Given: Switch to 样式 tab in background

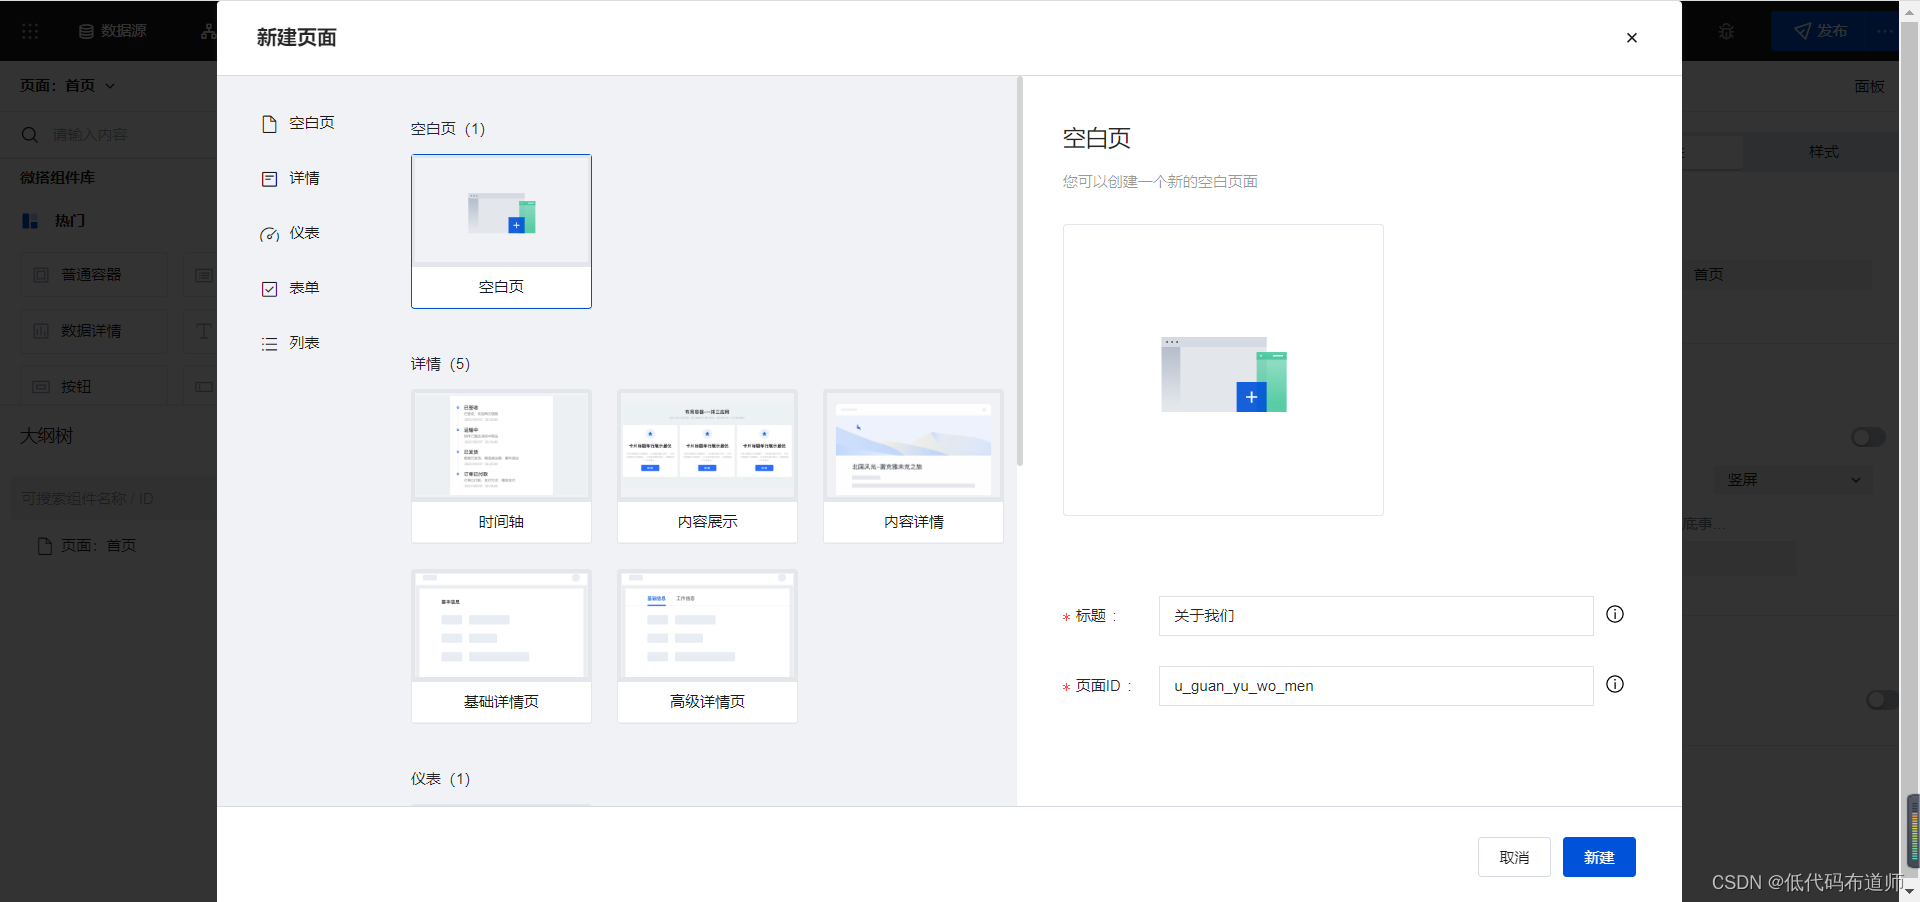Looking at the screenshot, I should pos(1822,152).
